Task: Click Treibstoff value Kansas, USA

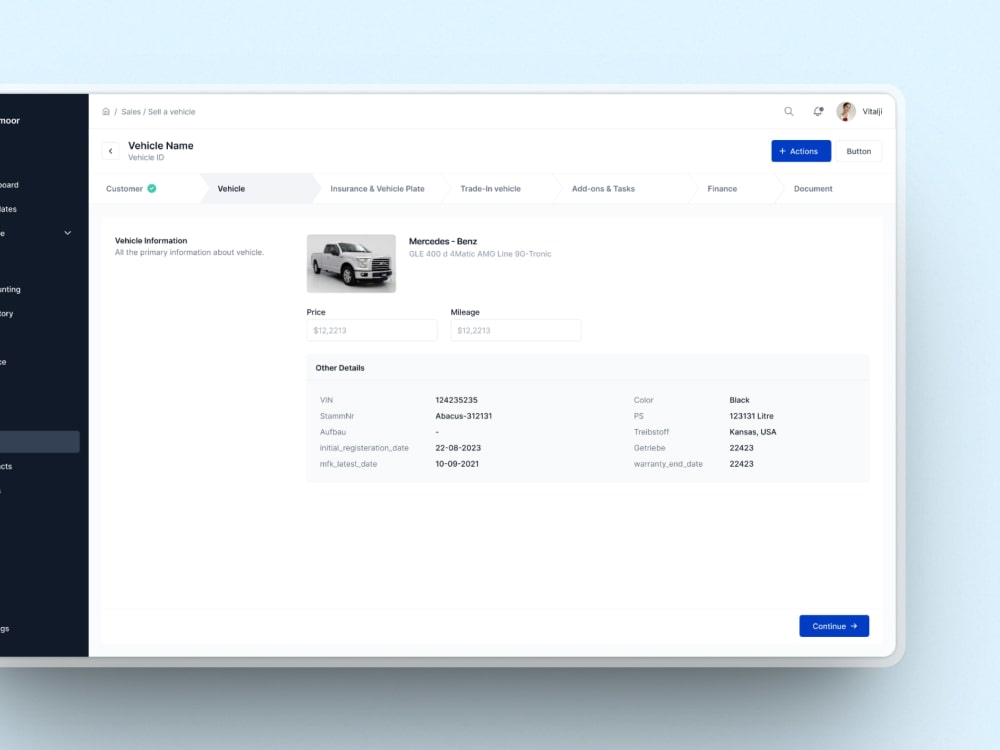Action: [x=753, y=432]
